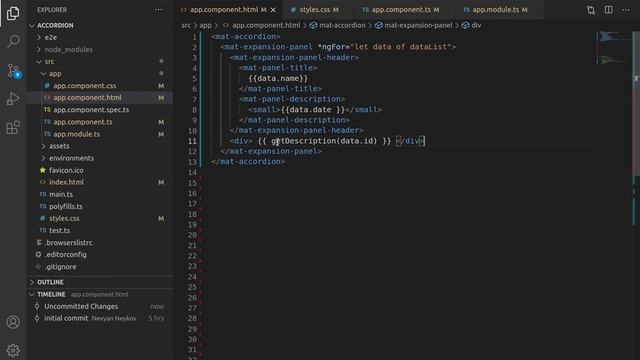Open the Accounts icon in activity bar

[13, 322]
